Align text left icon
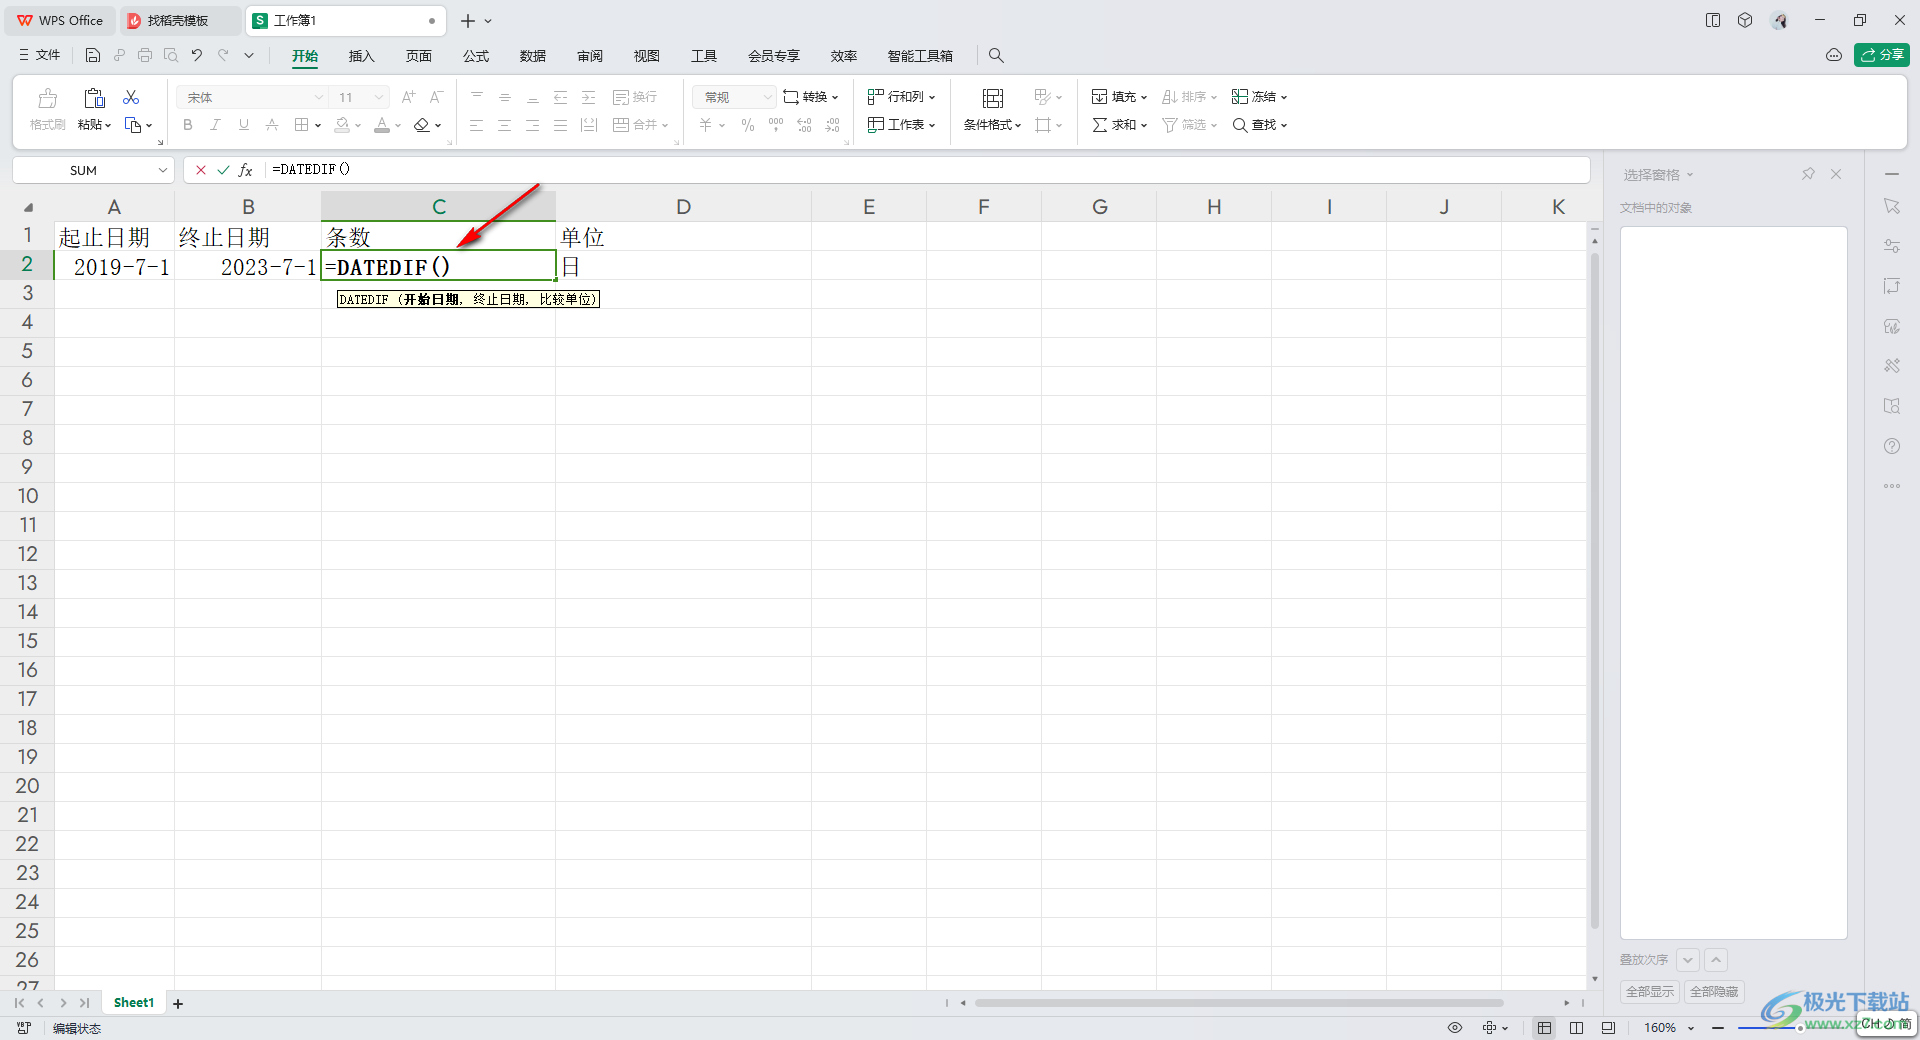Image resolution: width=1920 pixels, height=1040 pixels. point(477,125)
